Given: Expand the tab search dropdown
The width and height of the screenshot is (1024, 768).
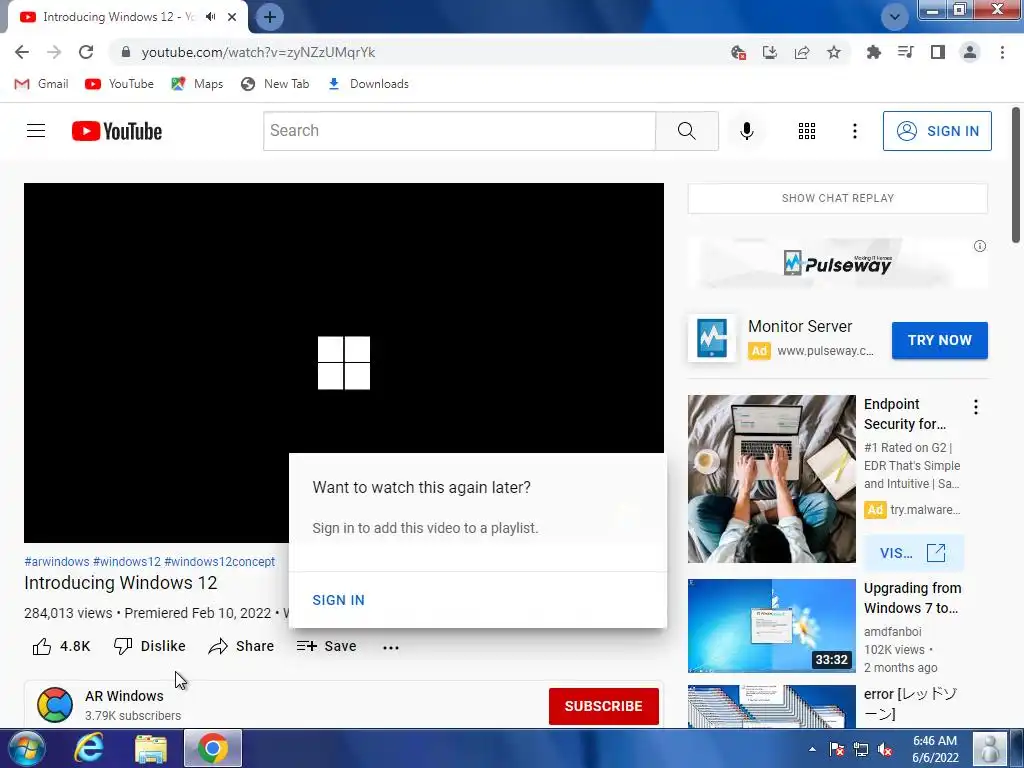Looking at the screenshot, I should (x=894, y=17).
